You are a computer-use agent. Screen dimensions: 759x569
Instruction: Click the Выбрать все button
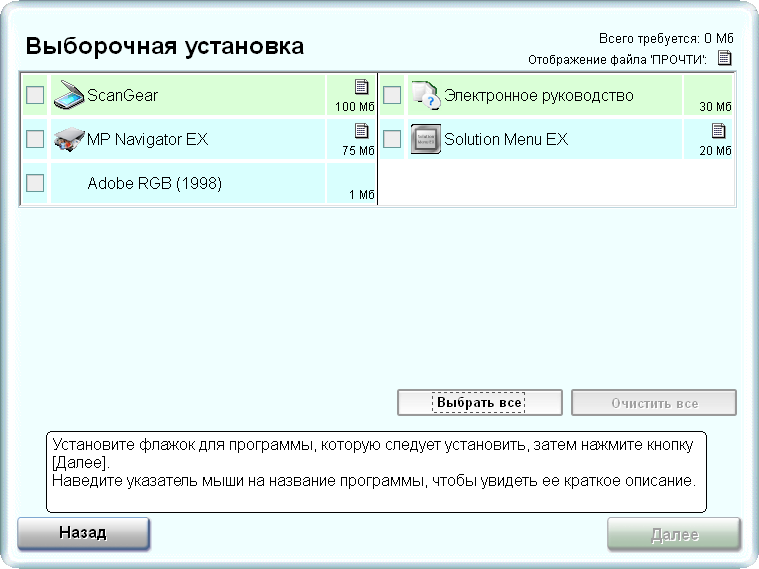click(480, 402)
